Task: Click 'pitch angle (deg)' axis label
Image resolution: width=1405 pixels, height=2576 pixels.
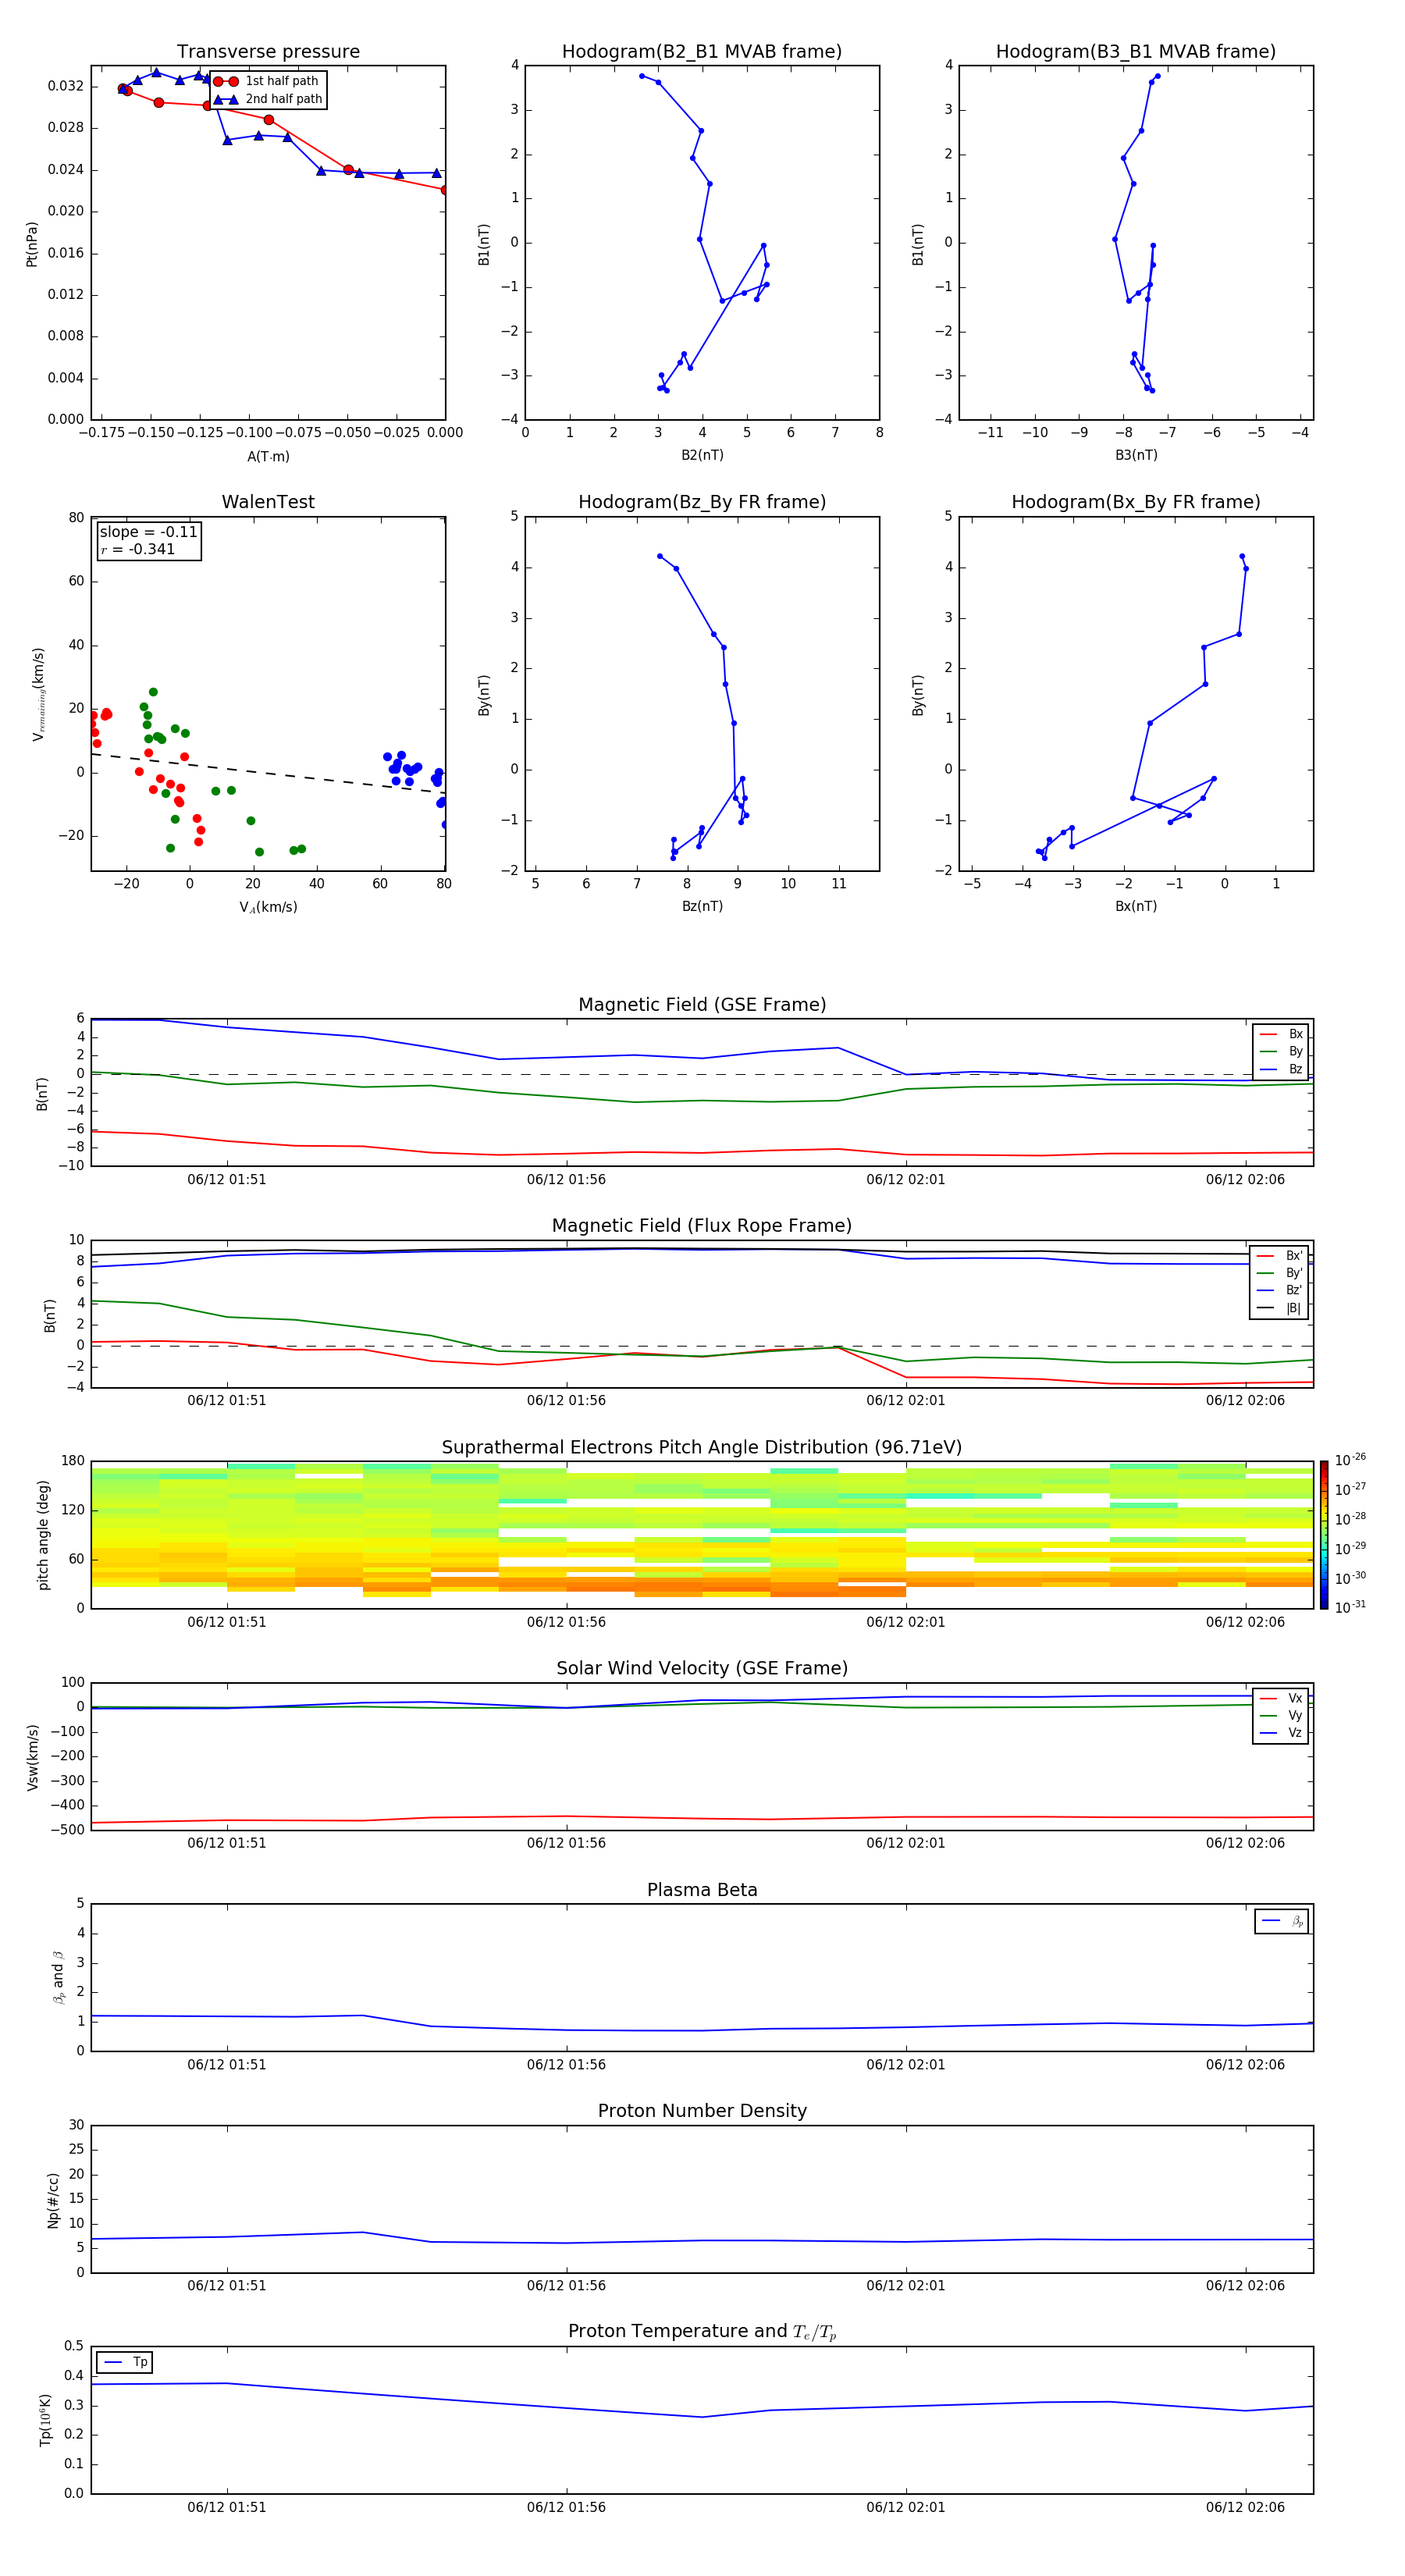Action: pyautogui.click(x=43, y=1534)
